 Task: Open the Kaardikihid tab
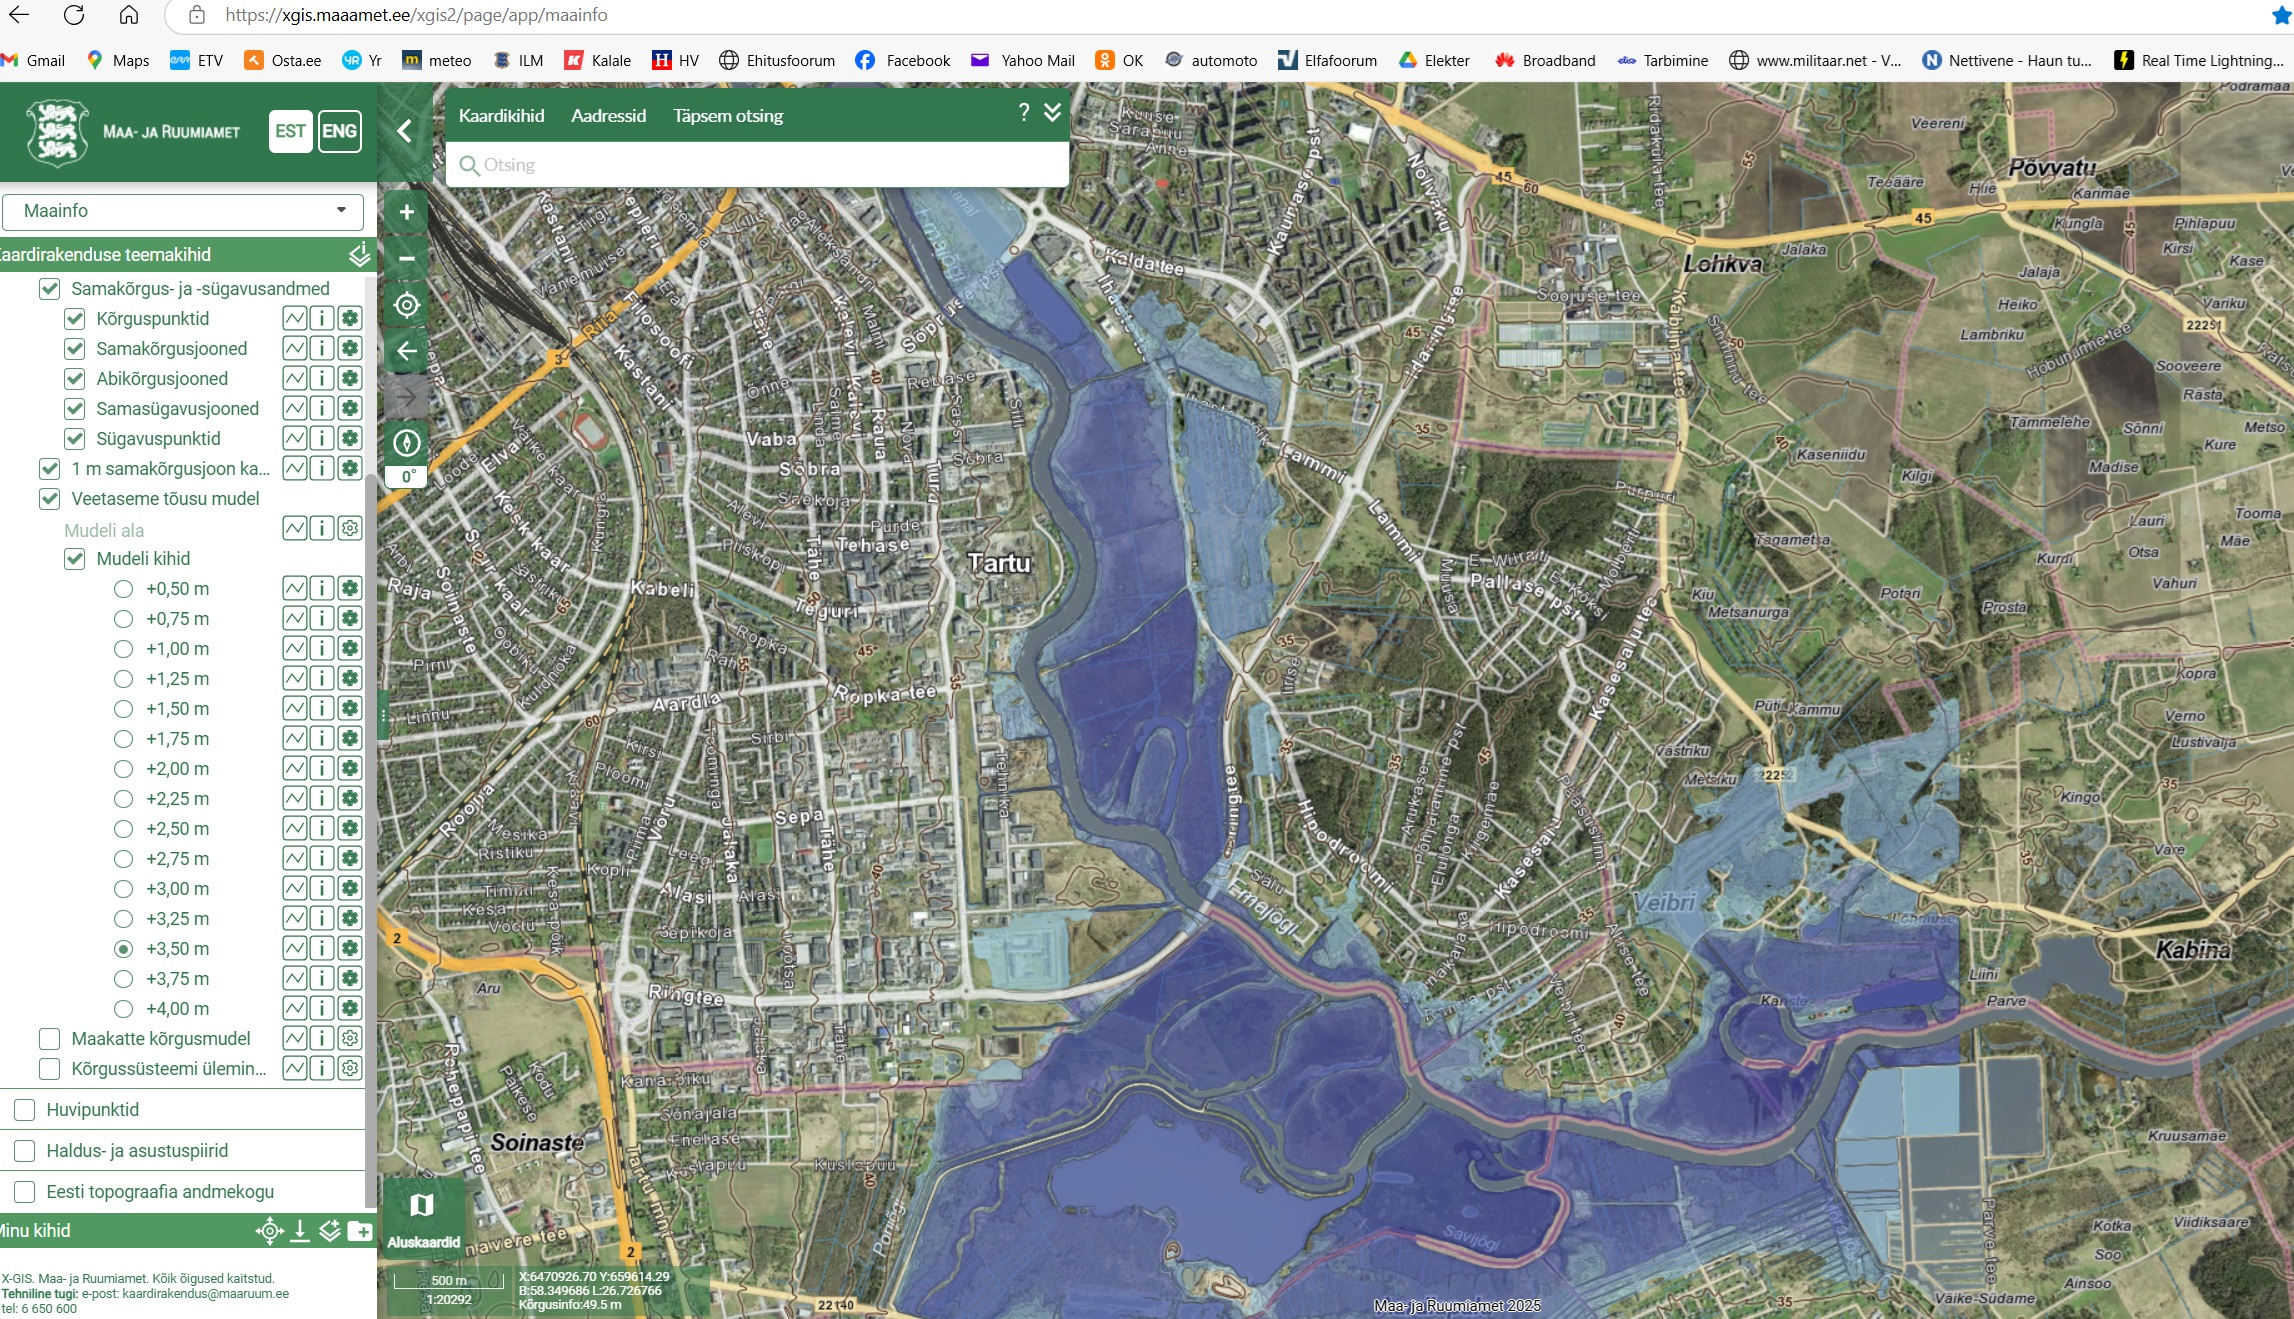501,116
